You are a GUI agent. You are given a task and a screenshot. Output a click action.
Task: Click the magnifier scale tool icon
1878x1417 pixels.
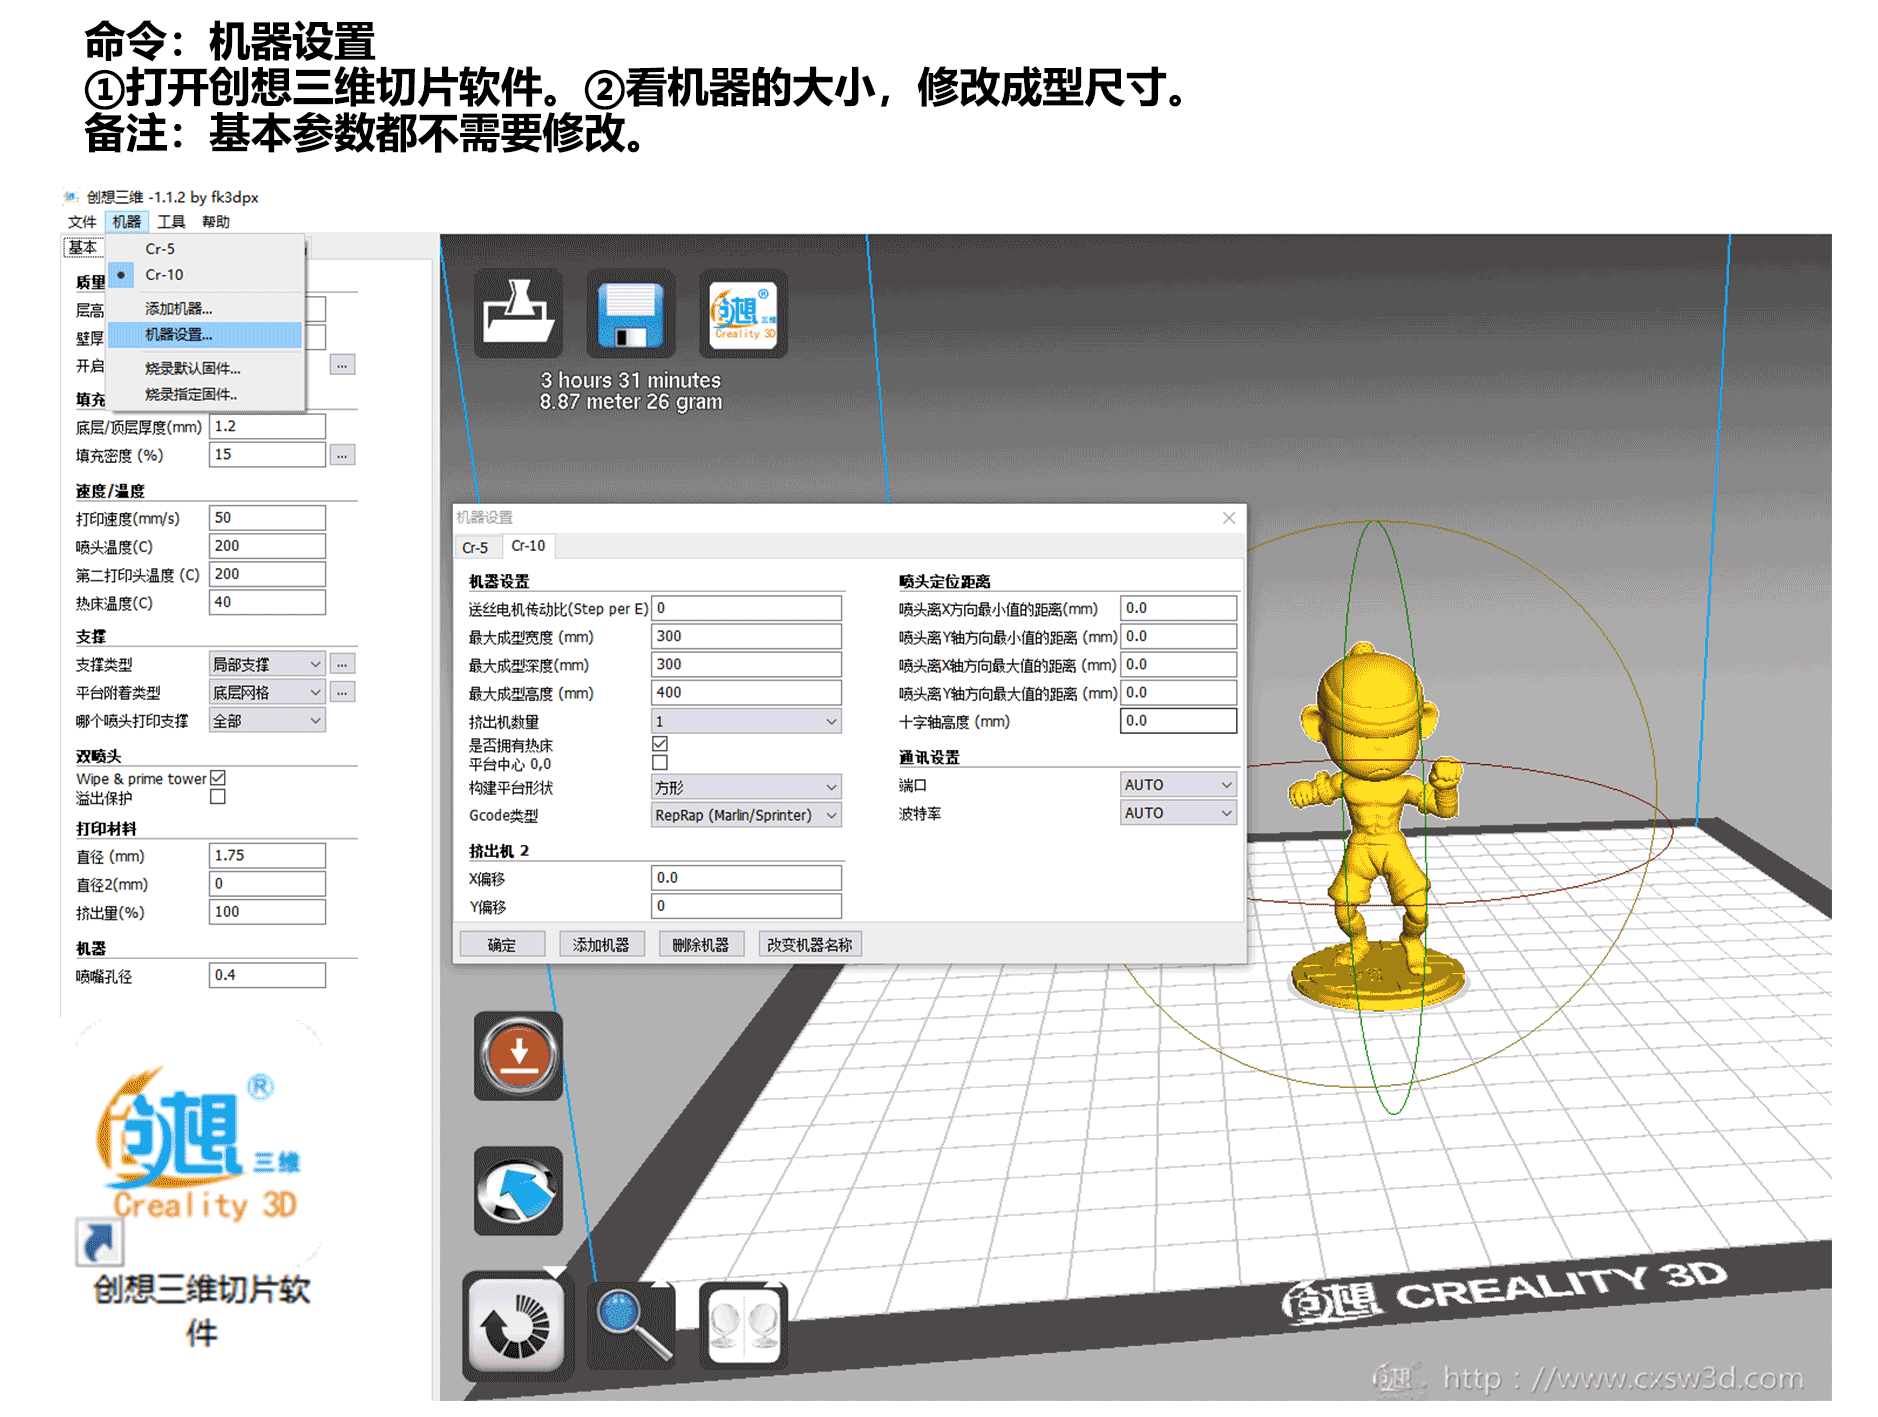(x=631, y=1326)
